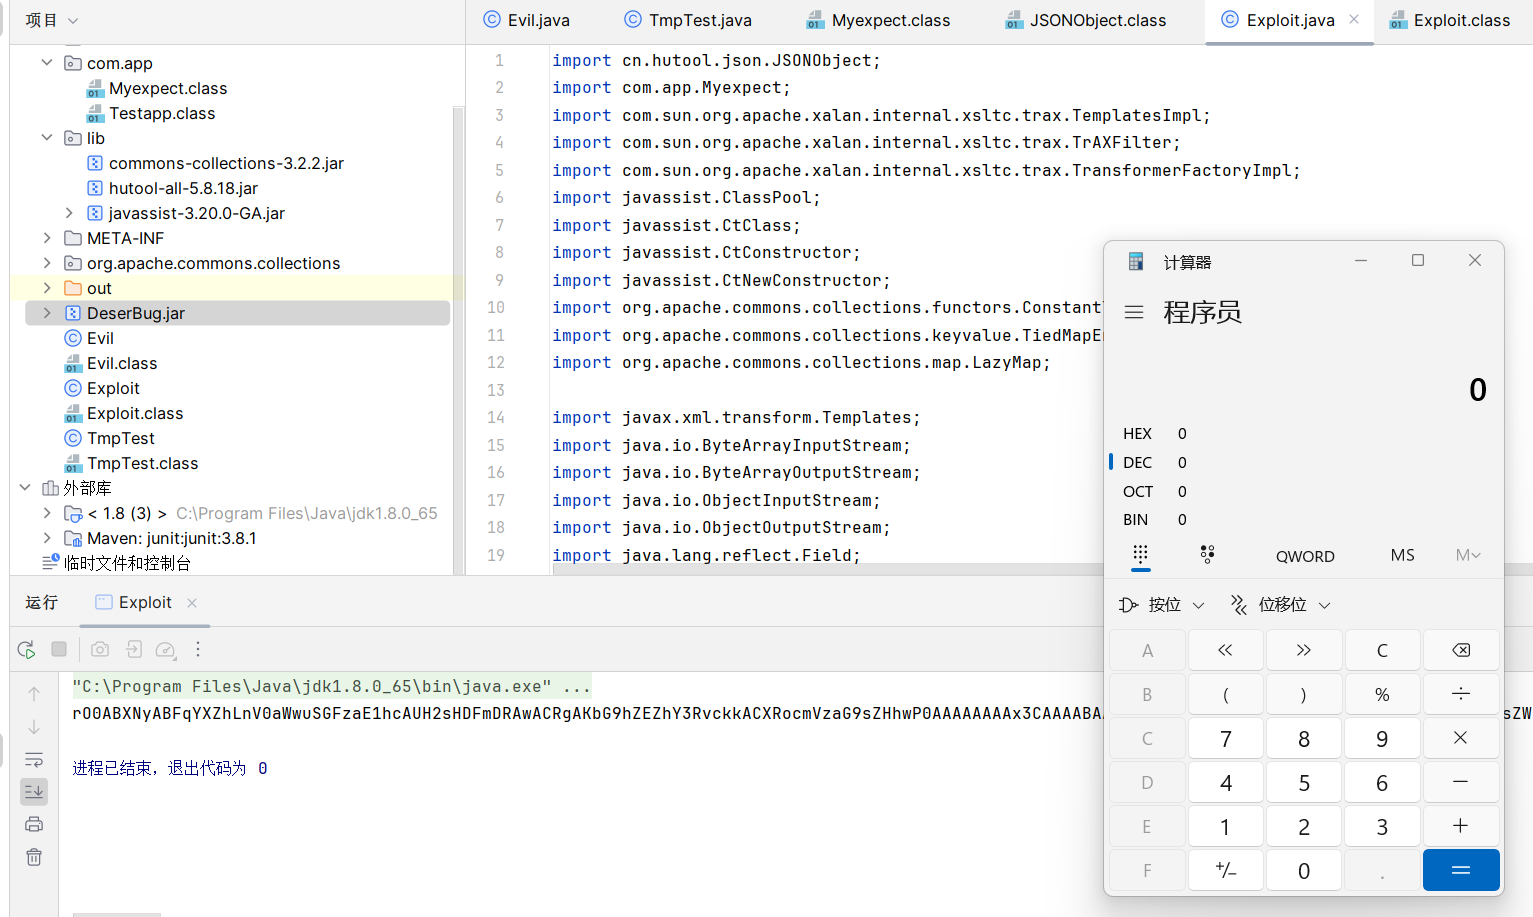Switch to JSONObject.class editor tab
This screenshot has height=917, width=1533.
point(1086,20)
